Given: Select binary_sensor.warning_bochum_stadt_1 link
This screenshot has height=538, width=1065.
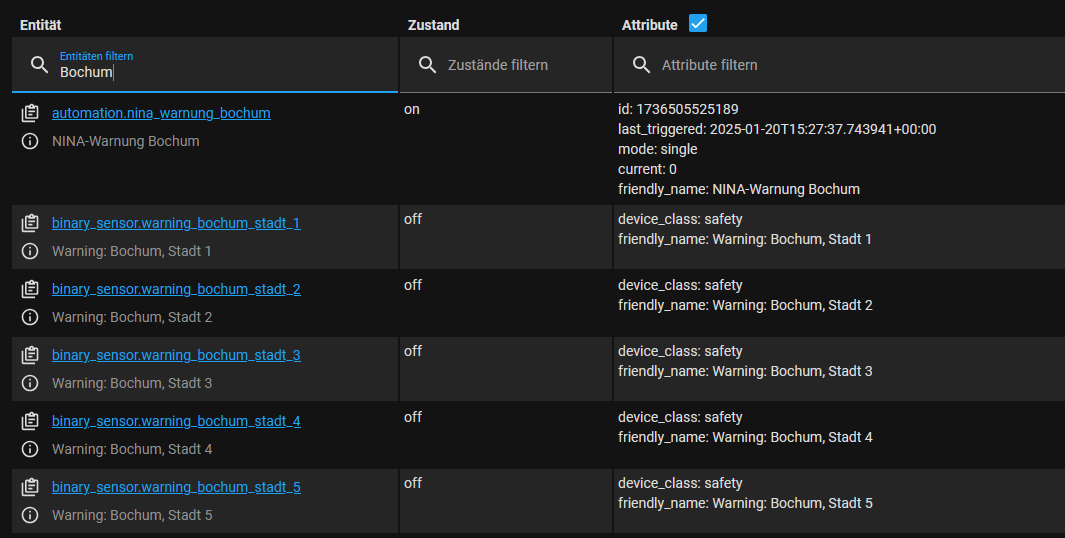Looking at the screenshot, I should click(x=176, y=223).
